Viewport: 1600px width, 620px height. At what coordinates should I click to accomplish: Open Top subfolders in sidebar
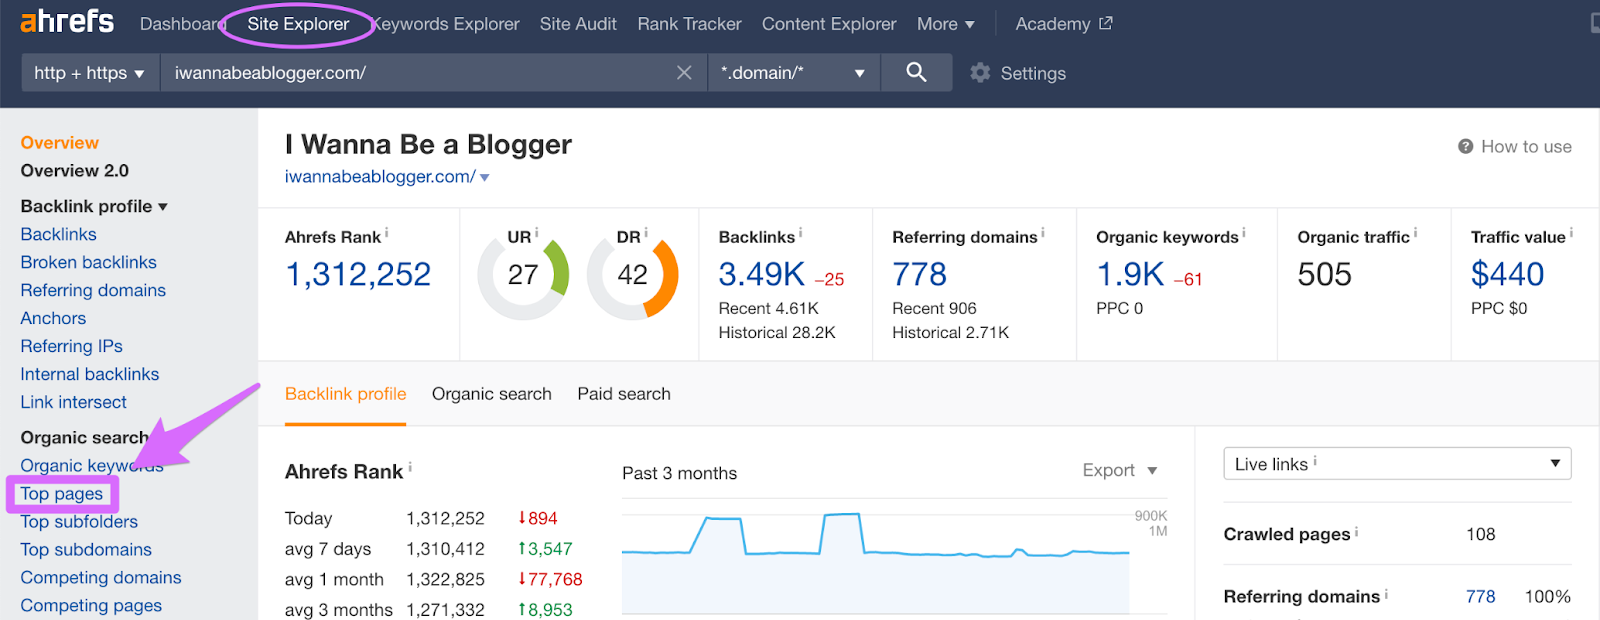click(79, 522)
